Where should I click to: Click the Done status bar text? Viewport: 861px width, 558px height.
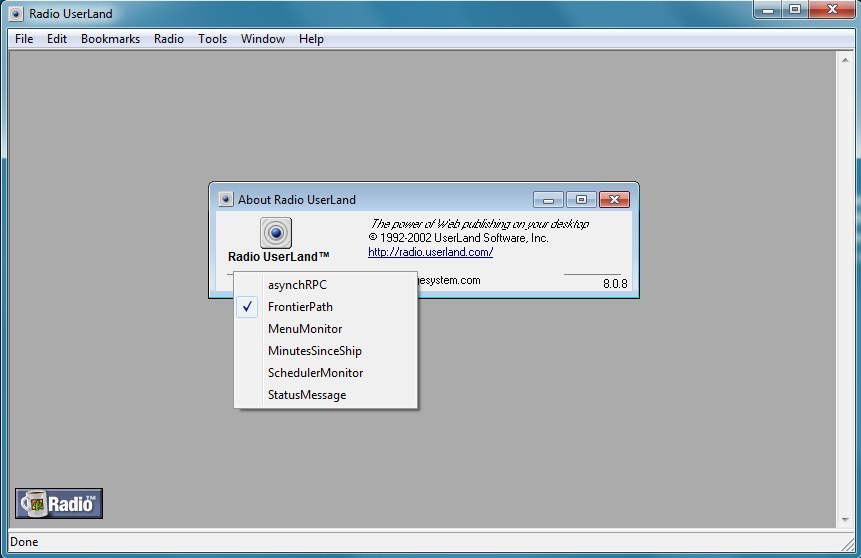24,542
